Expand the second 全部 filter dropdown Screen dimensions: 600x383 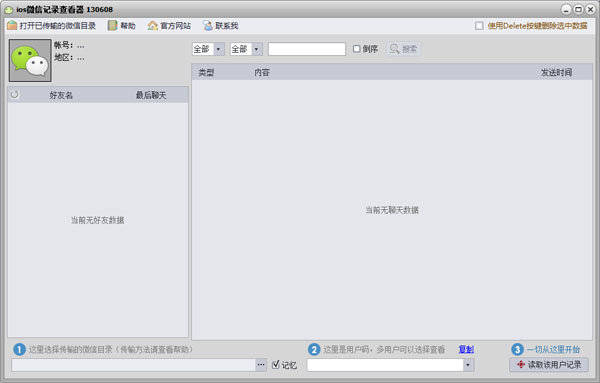tap(256, 49)
